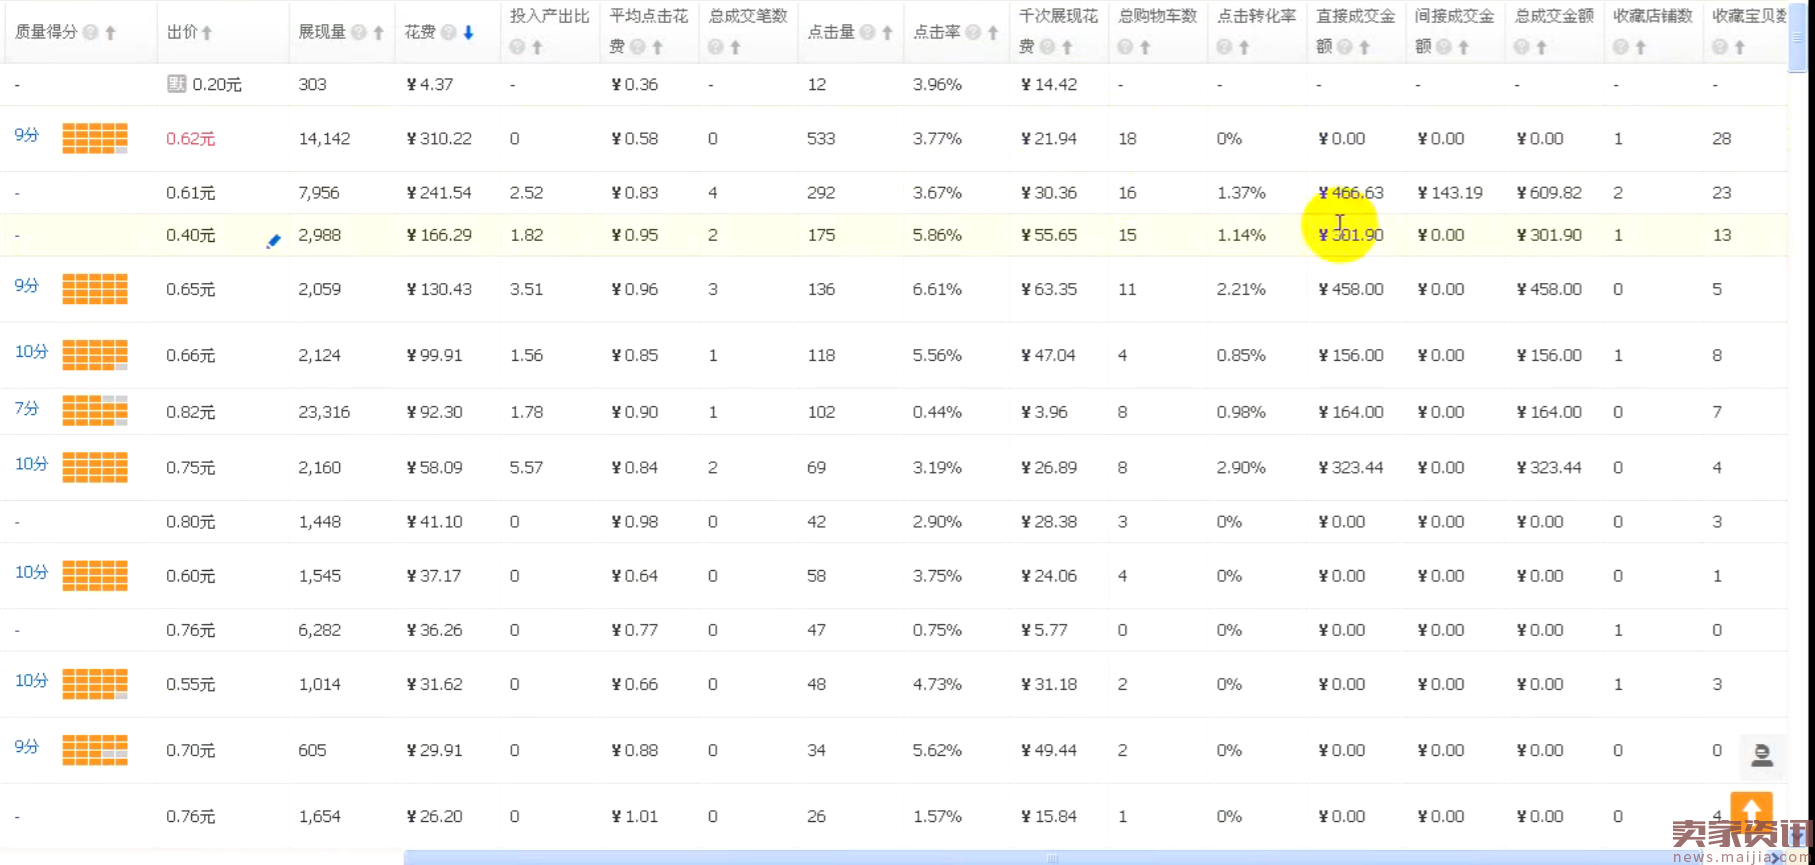Sort by 总成交笔数 using its arrow
Viewport: 1815px width, 865px height.
tap(735, 47)
